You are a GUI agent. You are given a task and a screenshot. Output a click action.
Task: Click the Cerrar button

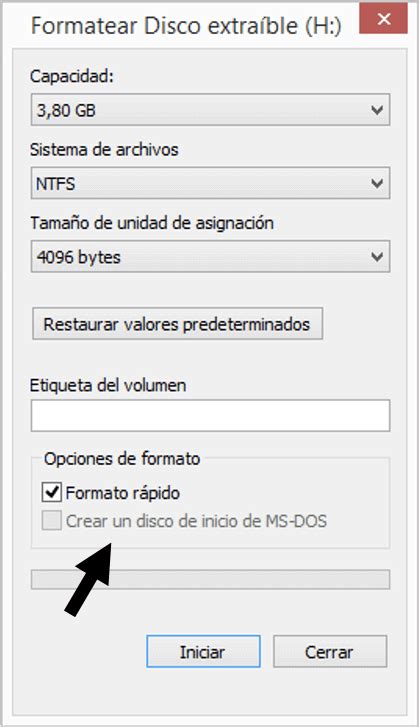(330, 651)
